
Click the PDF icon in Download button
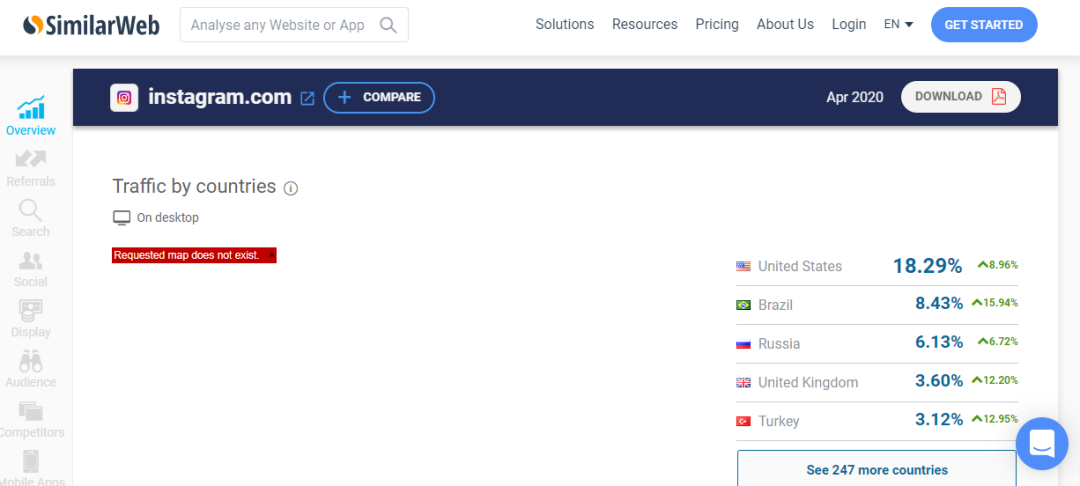tap(999, 96)
